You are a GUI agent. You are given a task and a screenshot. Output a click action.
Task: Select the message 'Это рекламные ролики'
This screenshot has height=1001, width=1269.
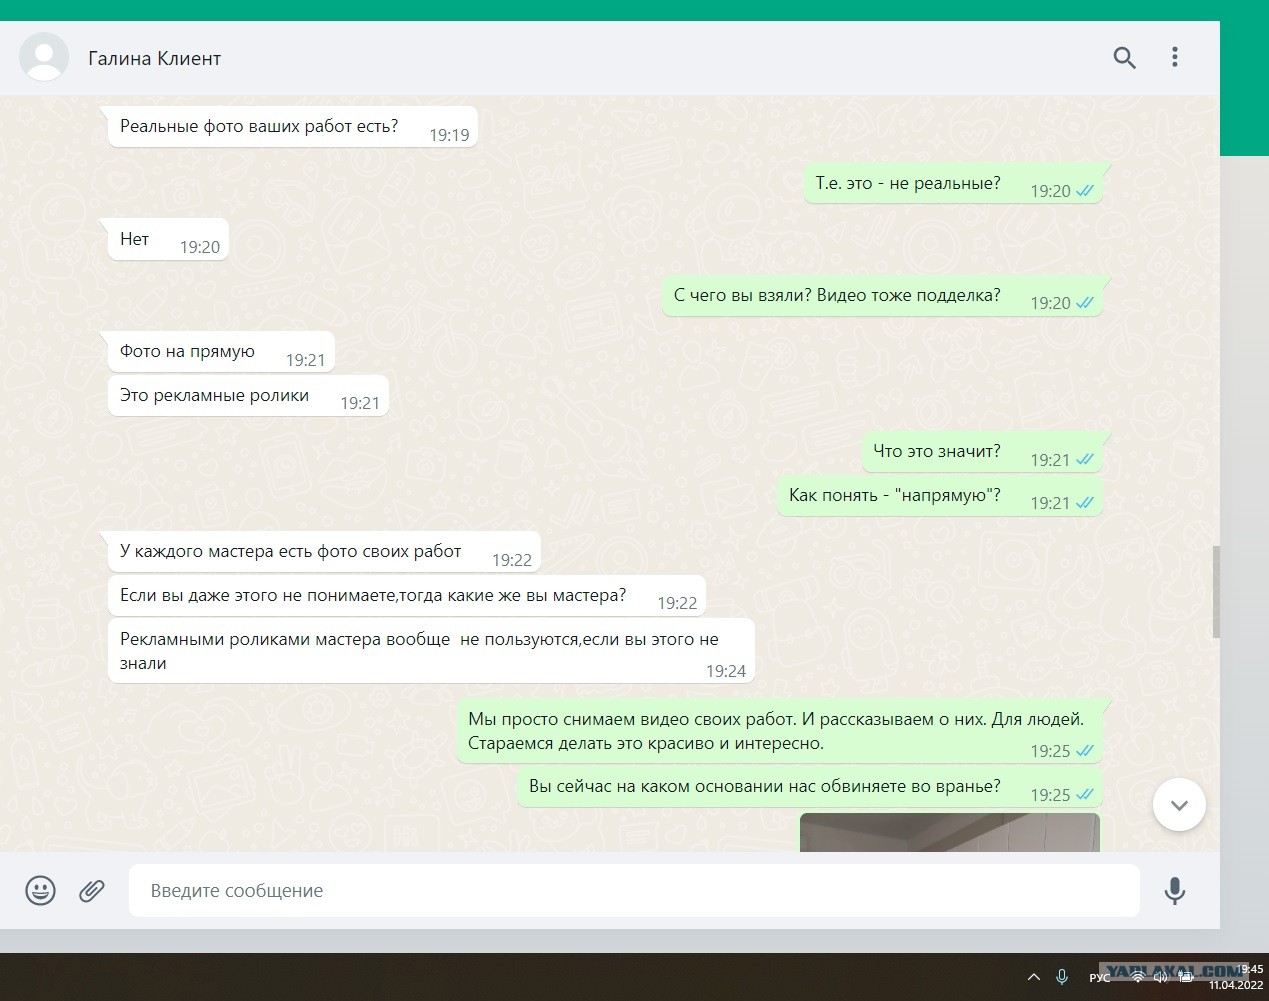pyautogui.click(x=248, y=395)
